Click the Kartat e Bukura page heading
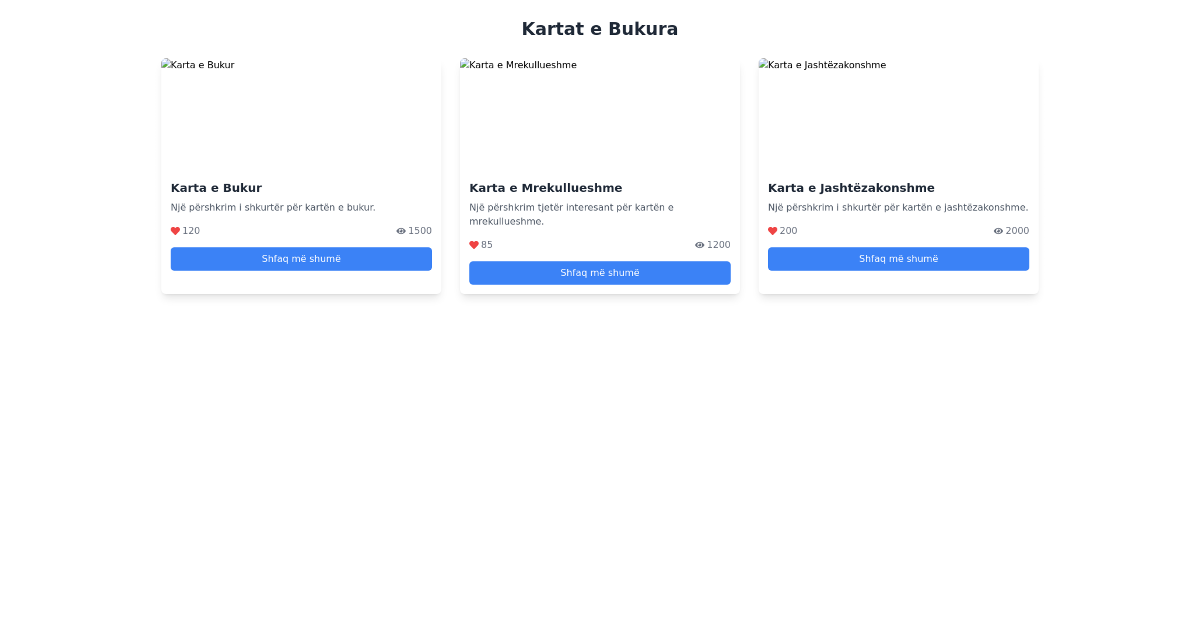The height and width of the screenshot is (630, 1200). click(x=599, y=28)
